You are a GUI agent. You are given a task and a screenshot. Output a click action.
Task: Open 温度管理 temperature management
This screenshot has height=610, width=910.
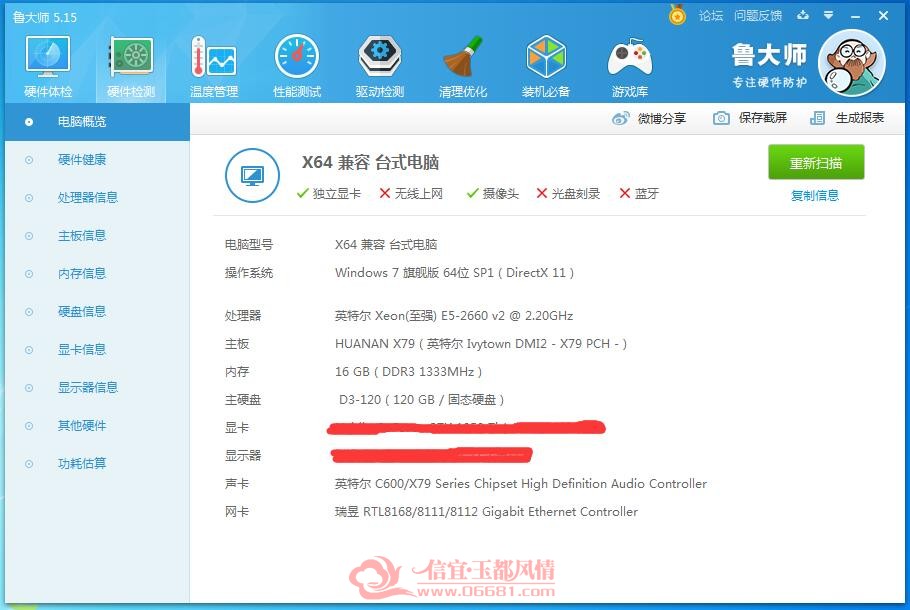214,67
